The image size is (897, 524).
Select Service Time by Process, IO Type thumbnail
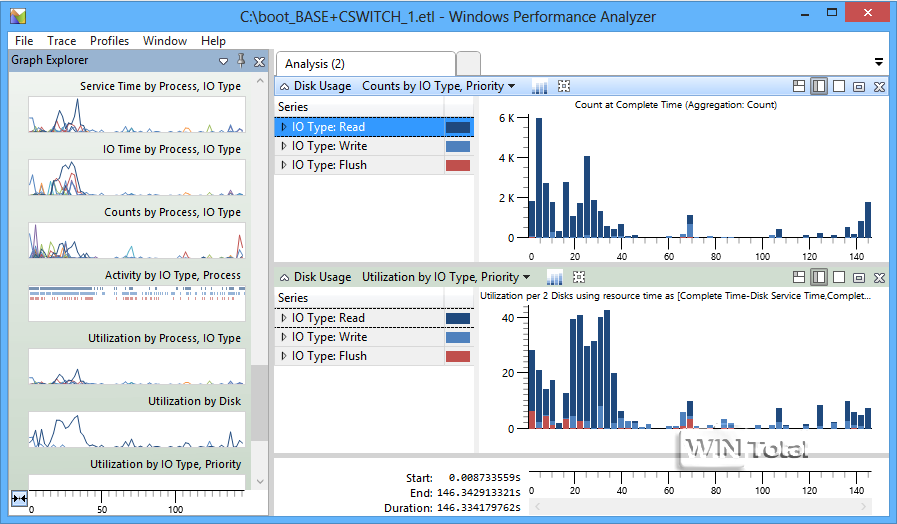(x=137, y=114)
